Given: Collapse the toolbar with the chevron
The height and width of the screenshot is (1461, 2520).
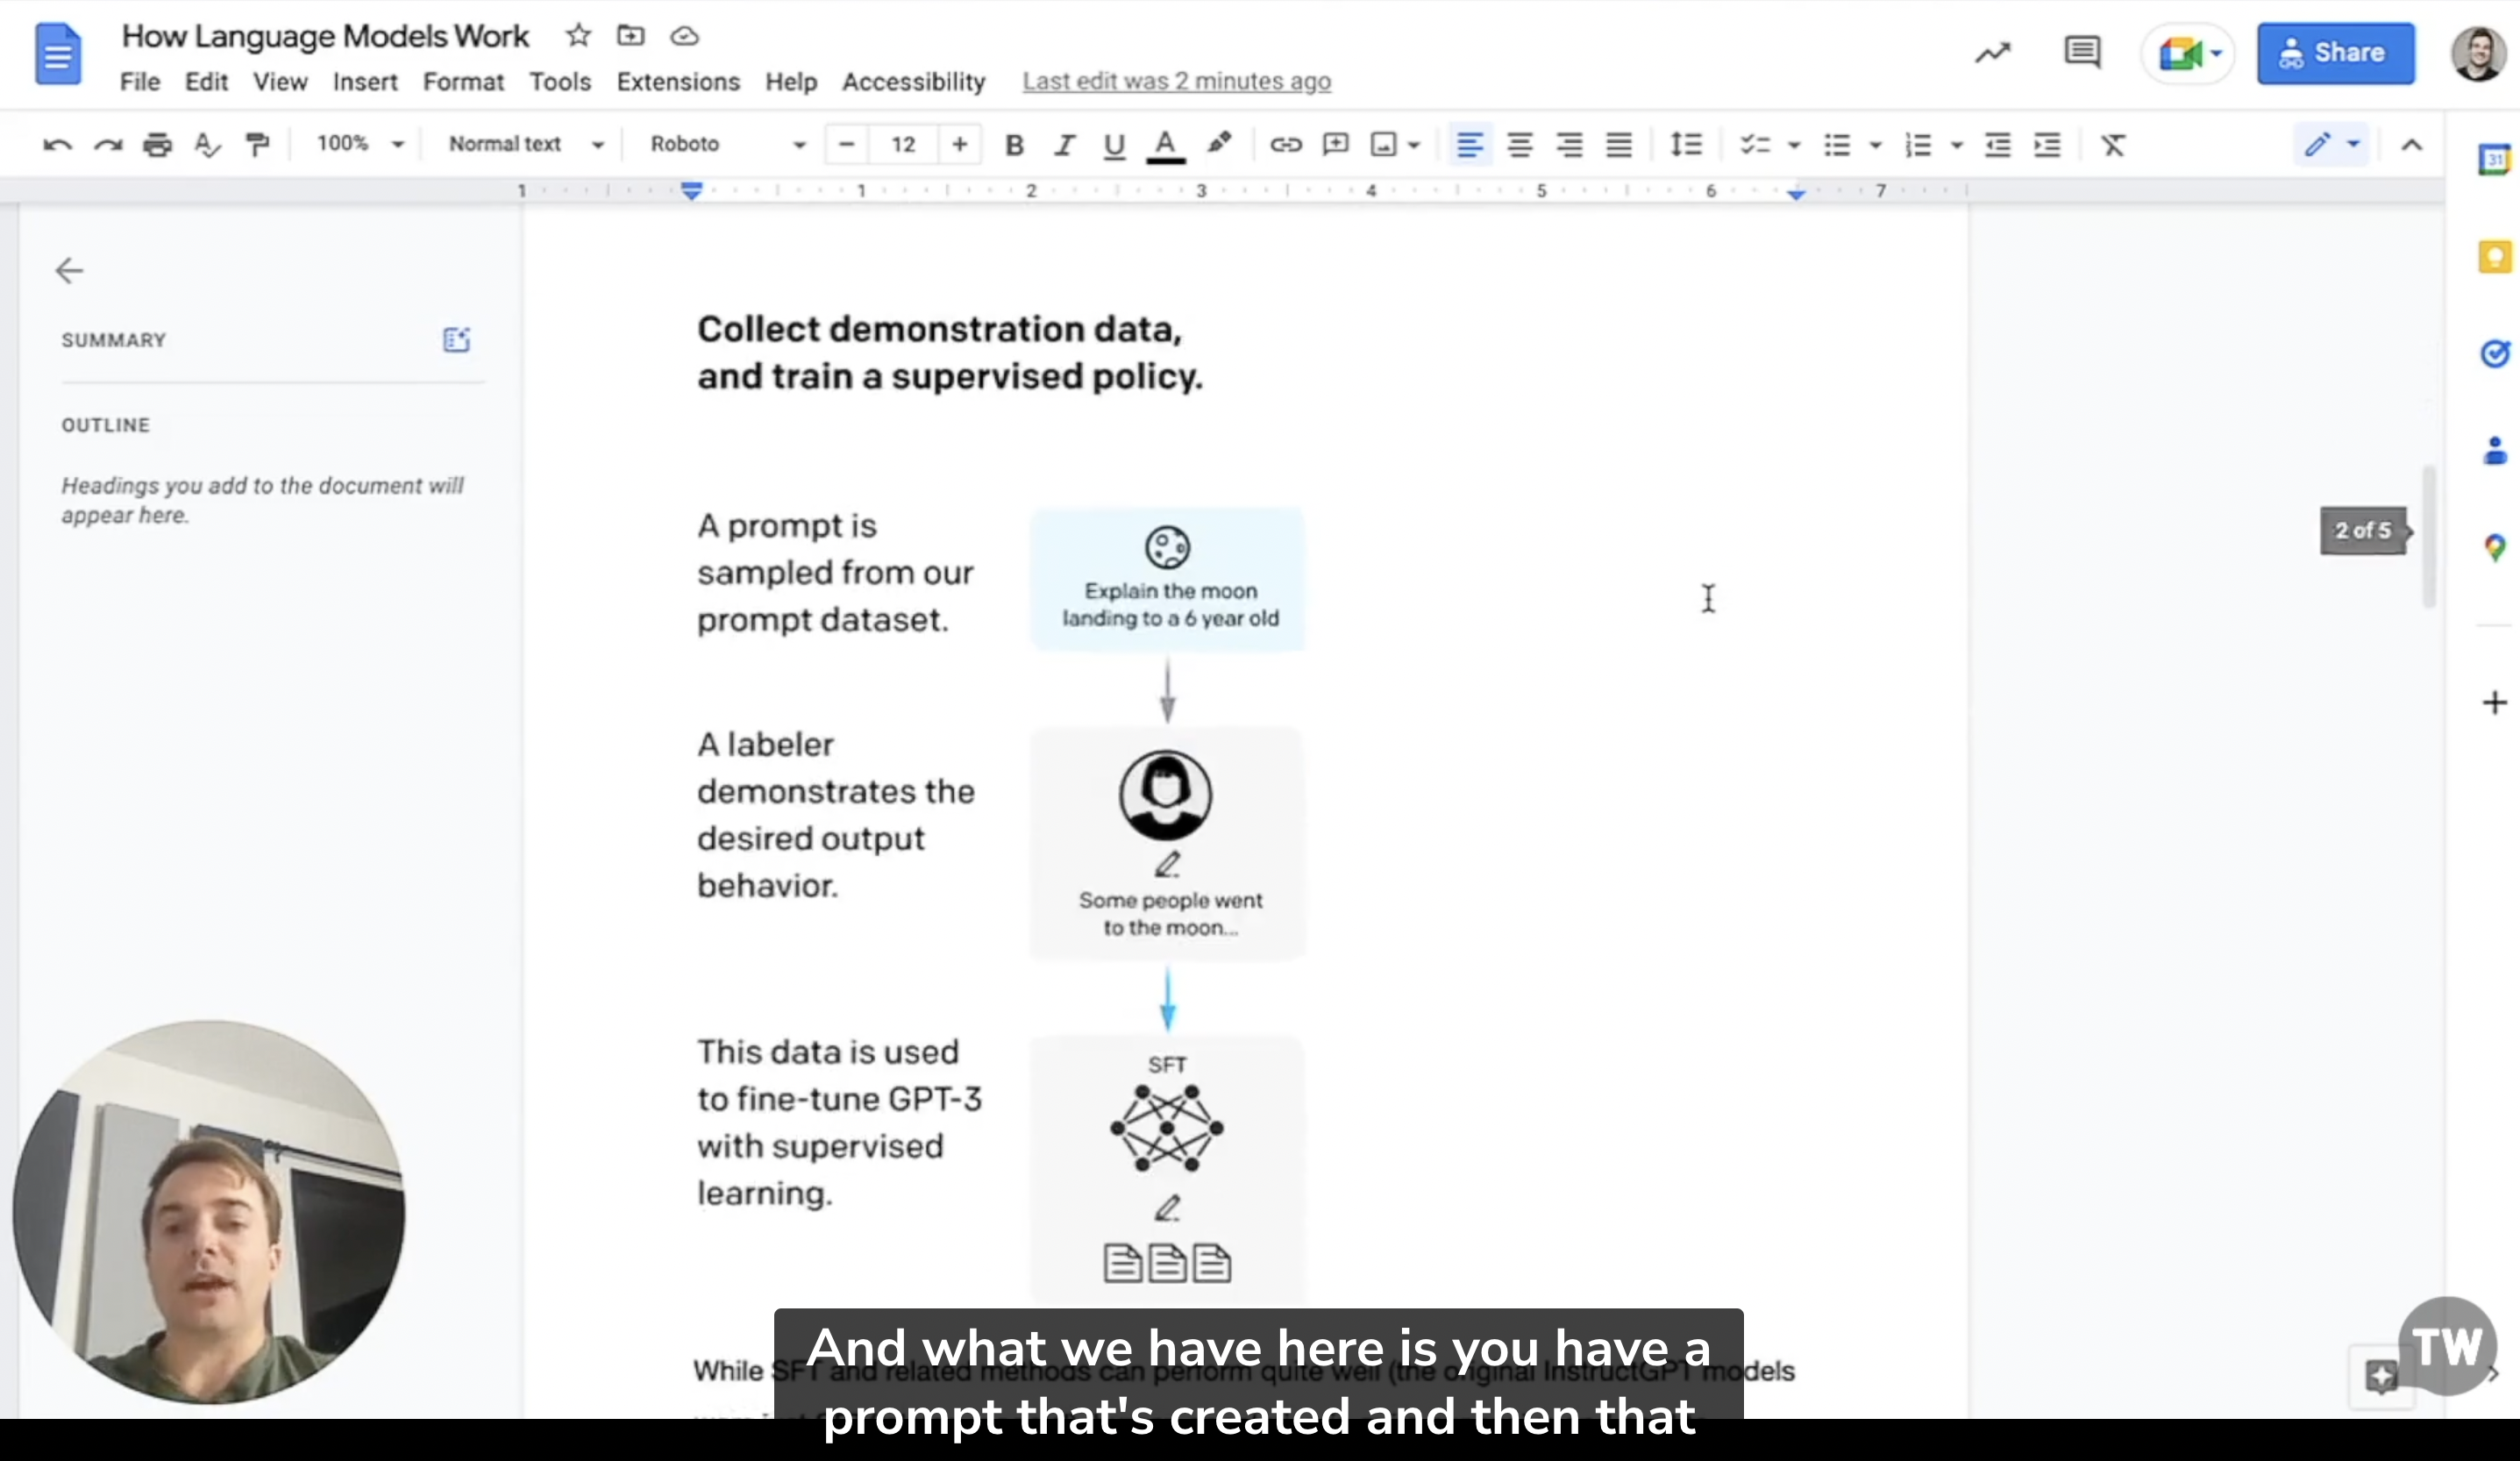Looking at the screenshot, I should pyautogui.click(x=2412, y=145).
